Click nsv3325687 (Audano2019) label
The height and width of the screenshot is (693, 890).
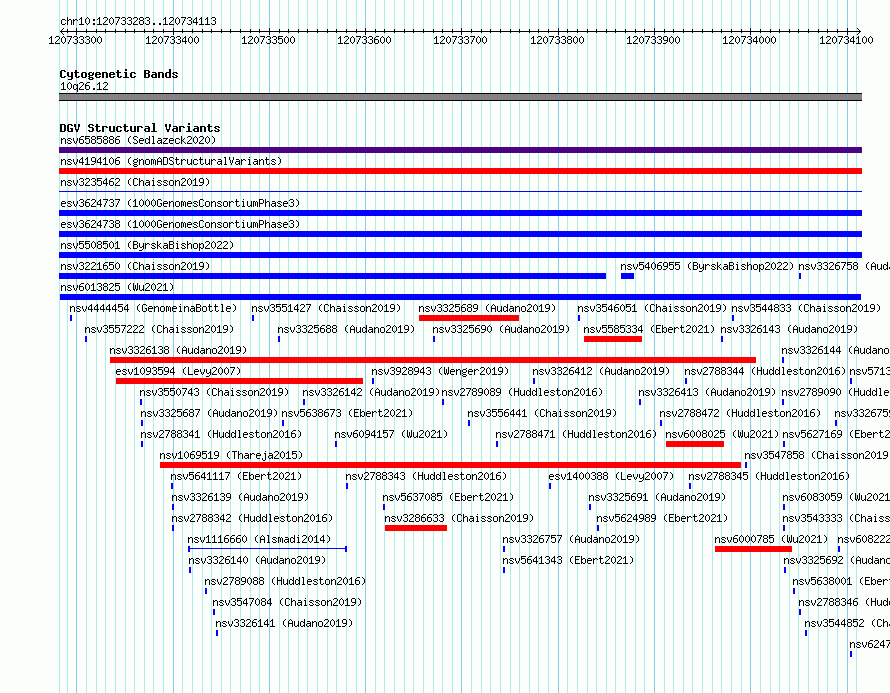(x=209, y=413)
